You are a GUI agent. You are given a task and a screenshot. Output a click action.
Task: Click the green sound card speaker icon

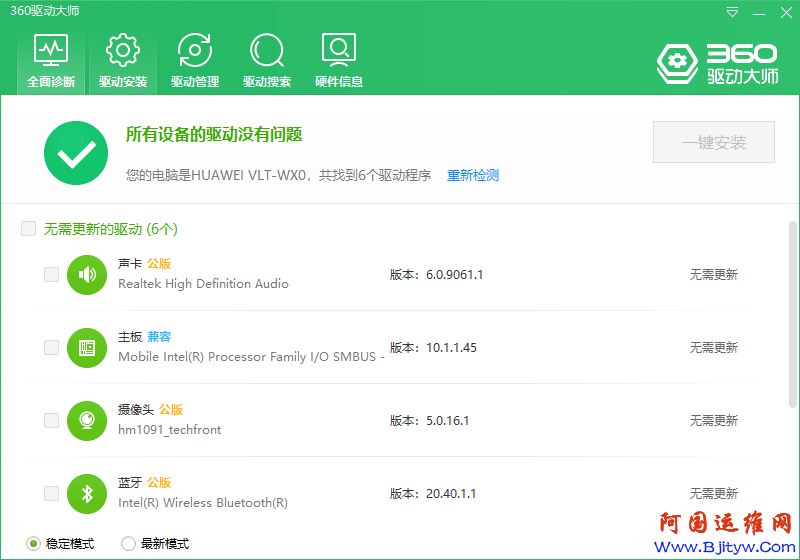[x=87, y=274]
